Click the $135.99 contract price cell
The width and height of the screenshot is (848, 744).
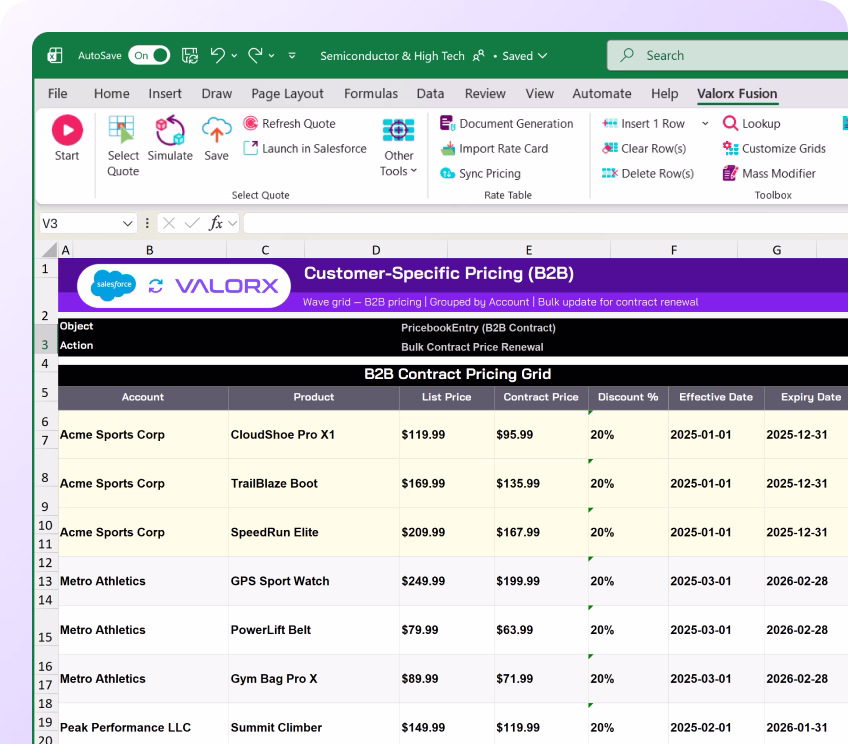[541, 483]
